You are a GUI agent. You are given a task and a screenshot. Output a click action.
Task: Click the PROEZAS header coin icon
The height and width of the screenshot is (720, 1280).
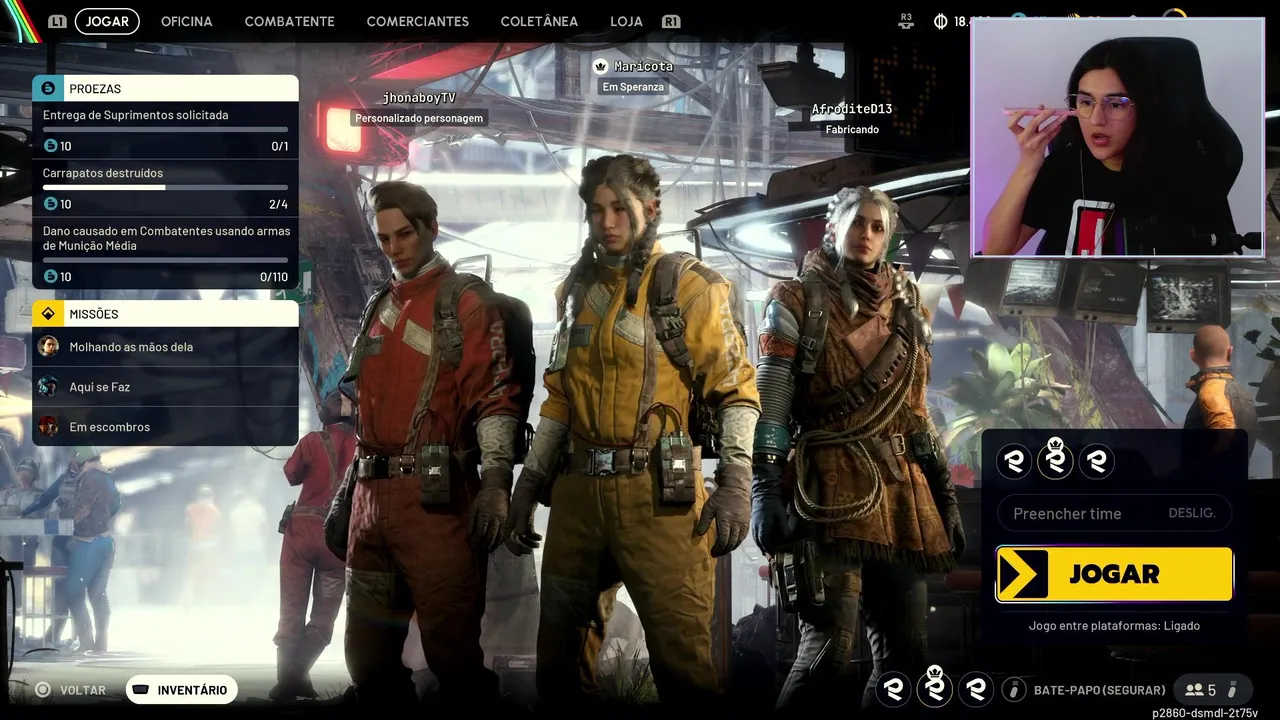(x=48, y=89)
